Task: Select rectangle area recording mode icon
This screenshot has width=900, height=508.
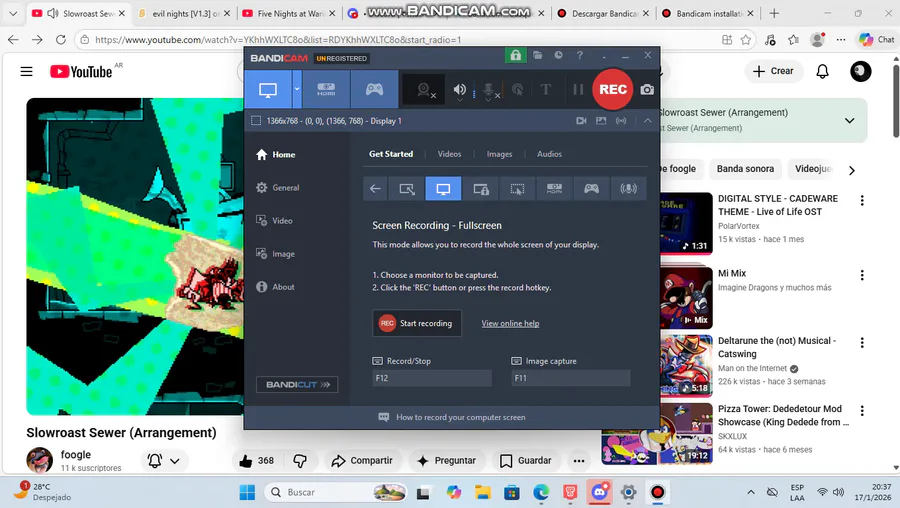Action: pos(406,189)
